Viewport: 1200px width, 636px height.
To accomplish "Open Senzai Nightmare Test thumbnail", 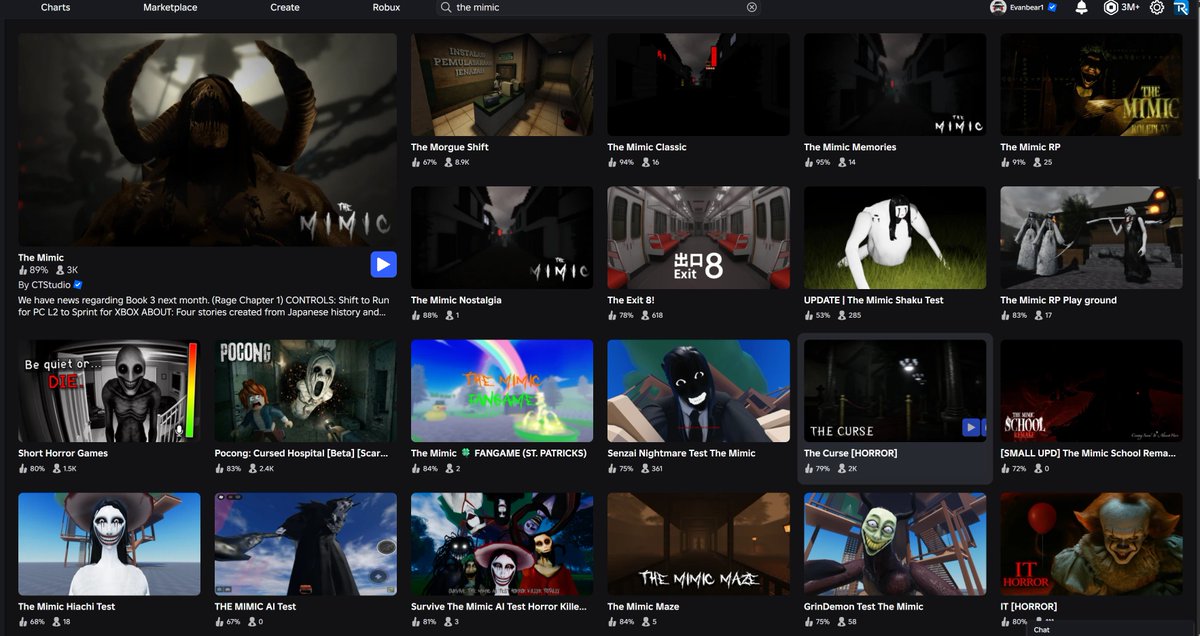I will pos(699,391).
